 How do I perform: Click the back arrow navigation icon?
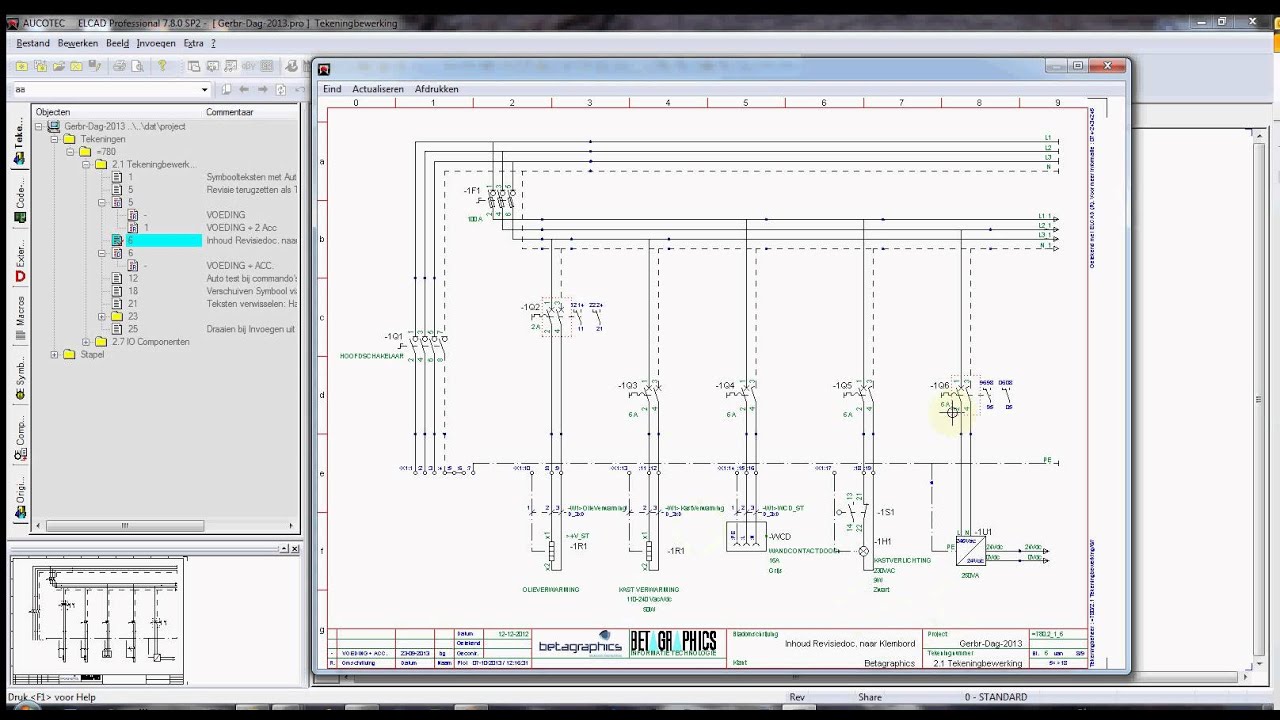[244, 89]
